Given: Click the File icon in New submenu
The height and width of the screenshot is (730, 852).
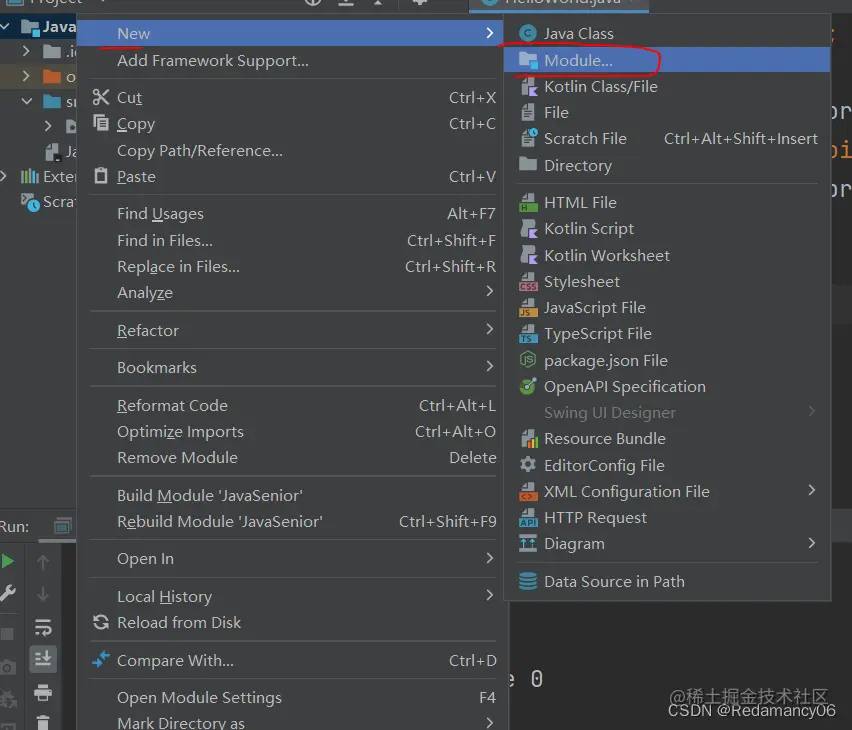Looking at the screenshot, I should coord(528,112).
